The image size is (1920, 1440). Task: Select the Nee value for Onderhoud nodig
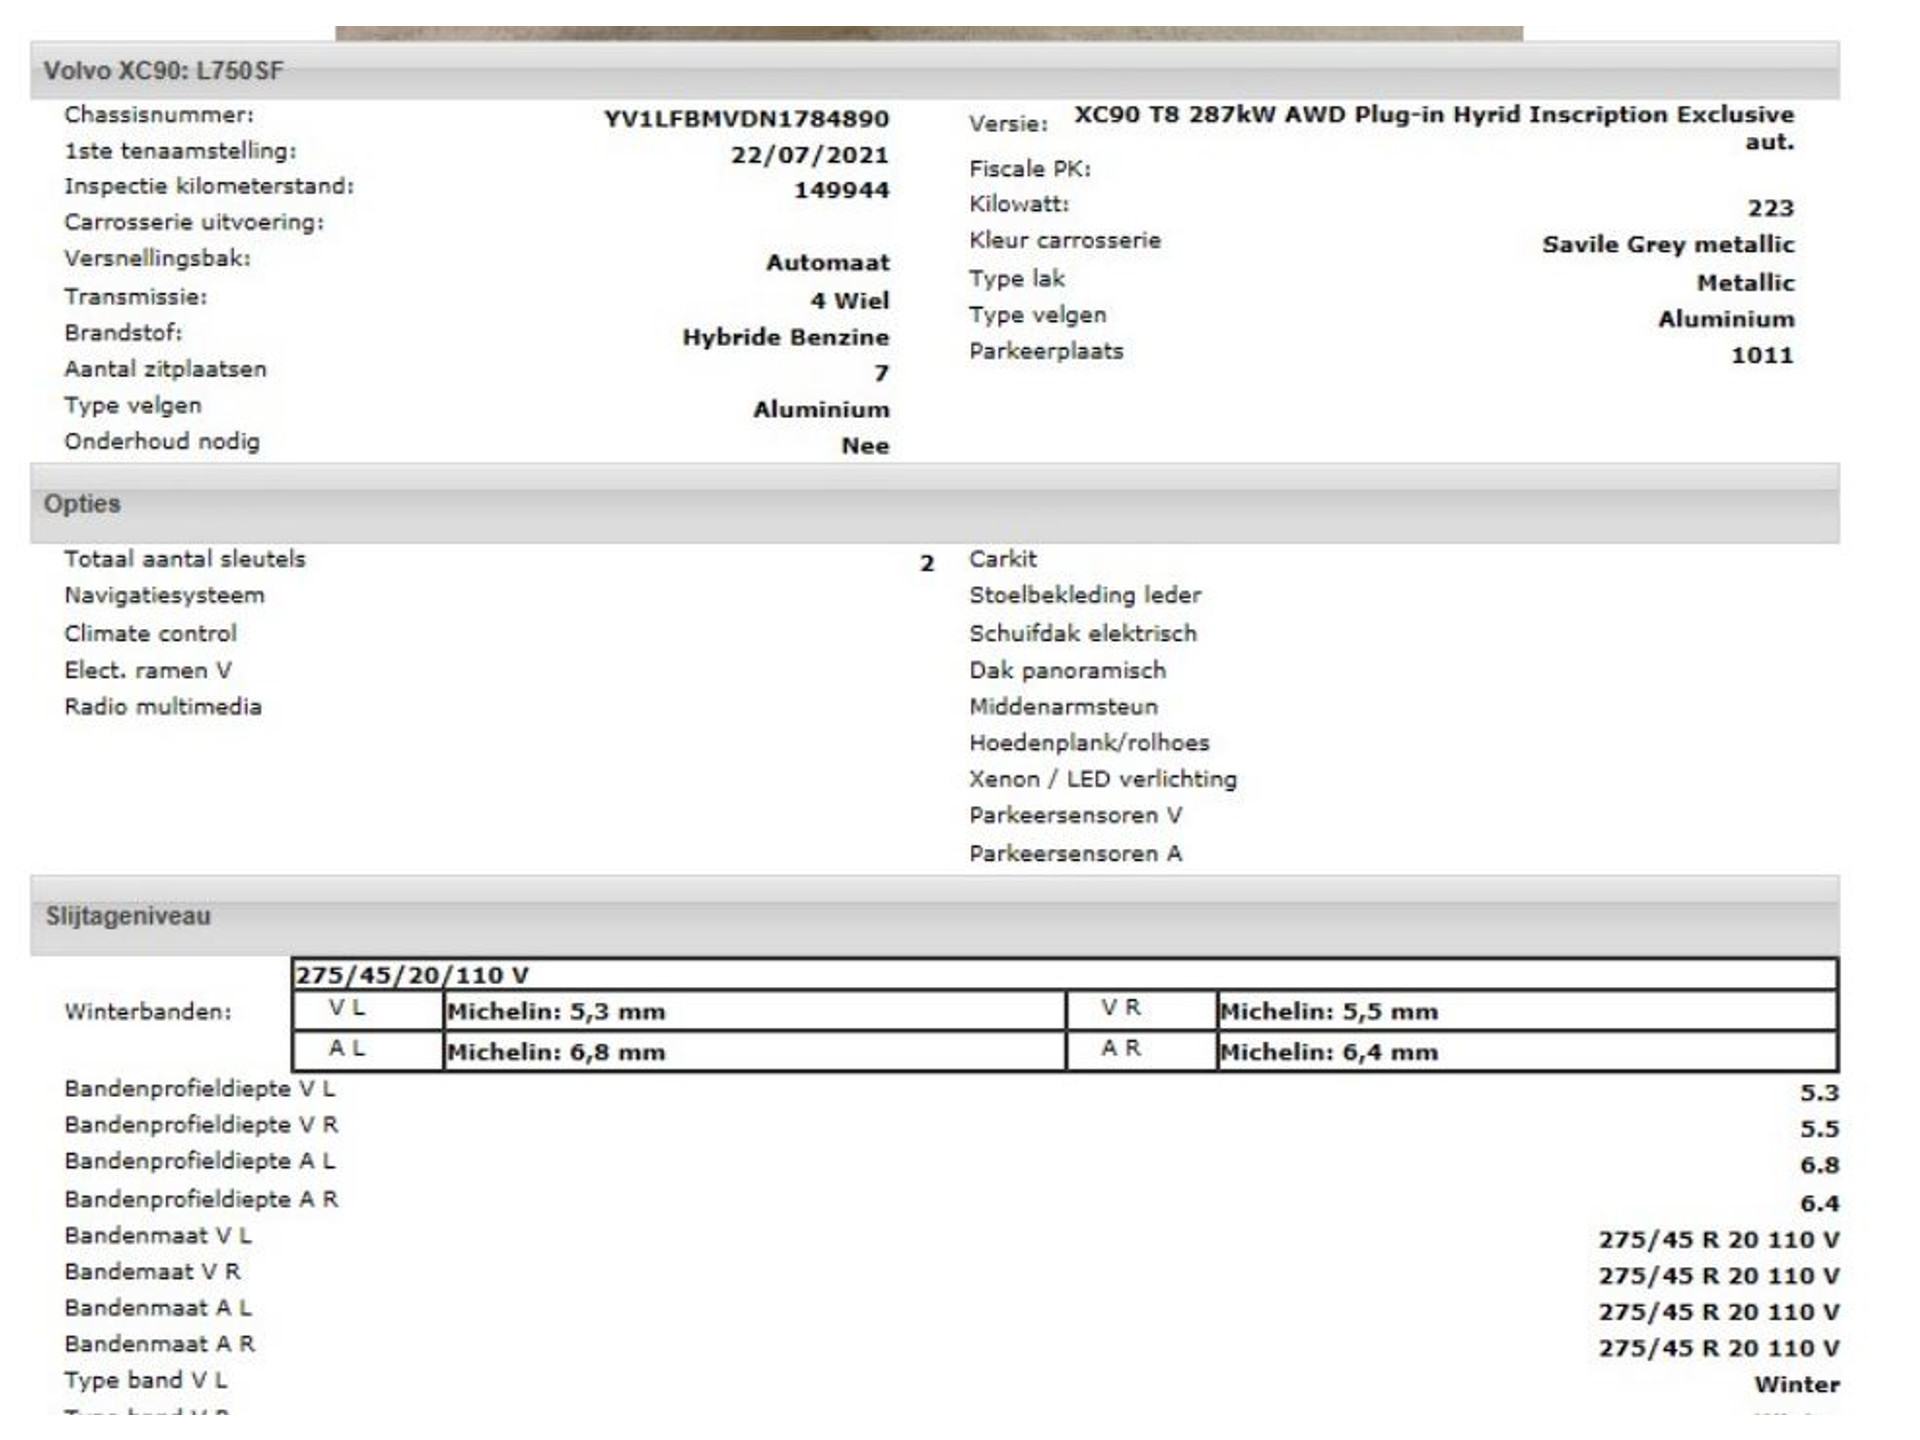(x=865, y=446)
